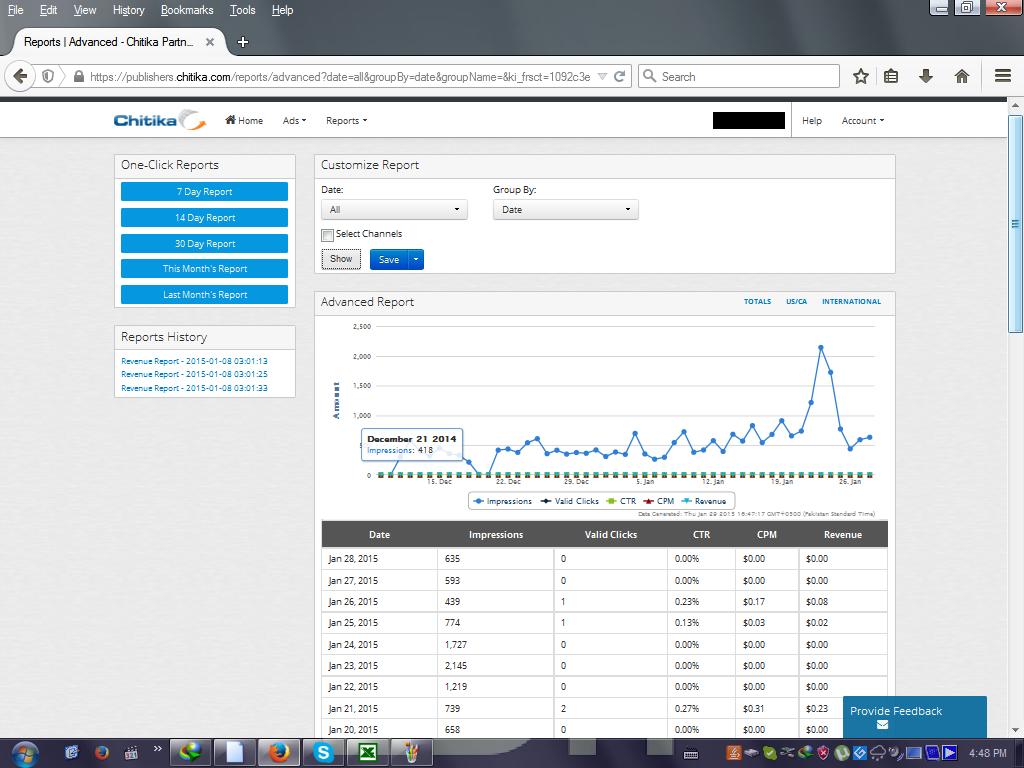
Task: Open Internet Download Manager taskbar button
Action: tap(191, 753)
